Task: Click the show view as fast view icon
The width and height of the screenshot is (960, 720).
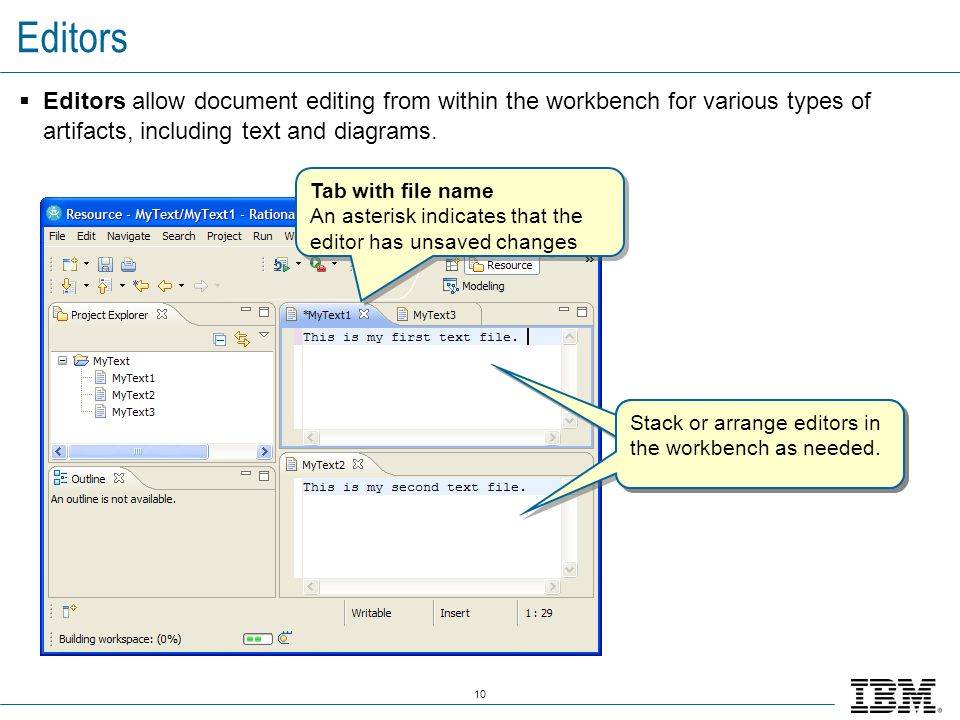Action: [x=69, y=610]
